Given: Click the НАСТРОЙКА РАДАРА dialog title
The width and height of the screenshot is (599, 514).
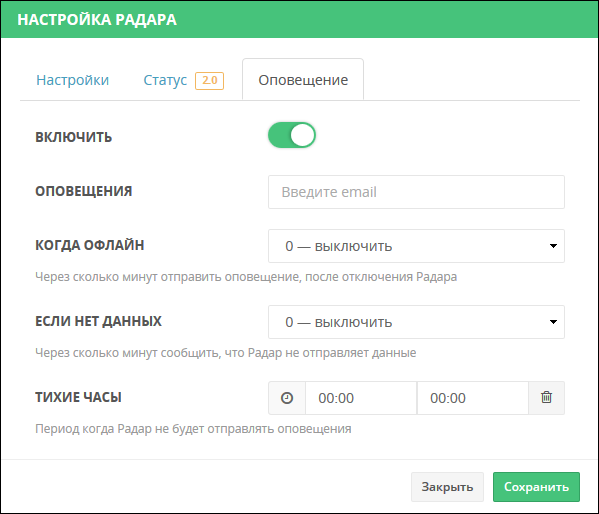Looking at the screenshot, I should (97, 19).
